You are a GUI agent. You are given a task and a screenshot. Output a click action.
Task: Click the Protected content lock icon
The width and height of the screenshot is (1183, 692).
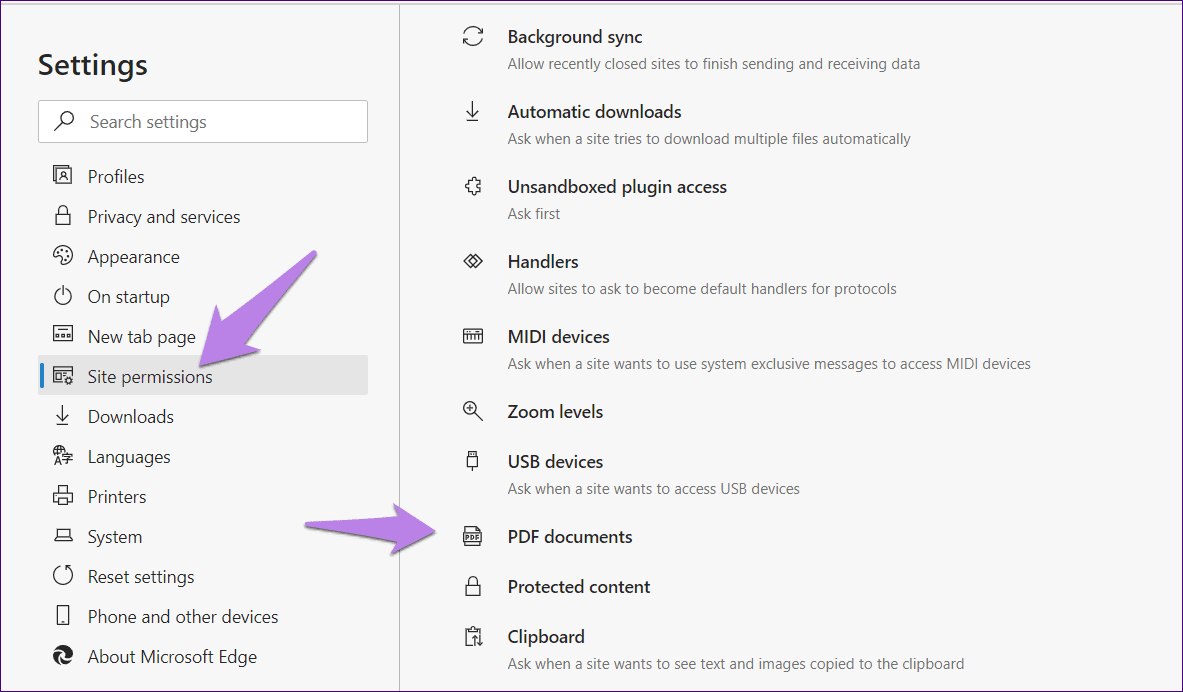click(472, 586)
